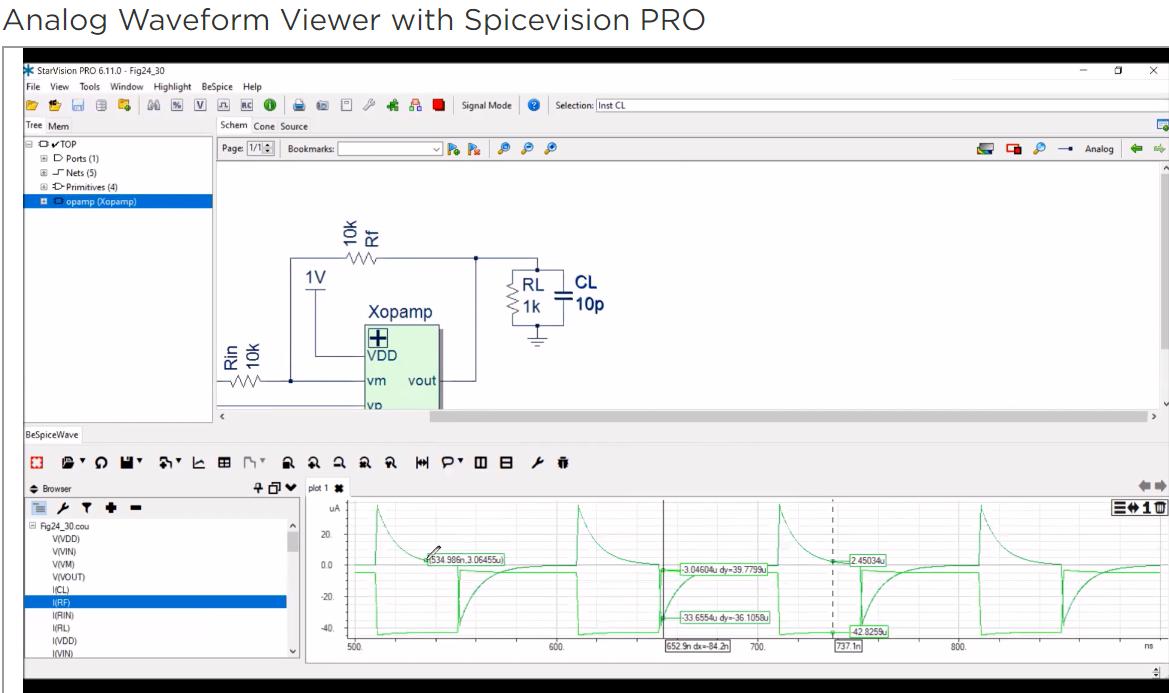Click the open folder icon in main toolbar
The image size is (1169, 693).
tap(31, 105)
